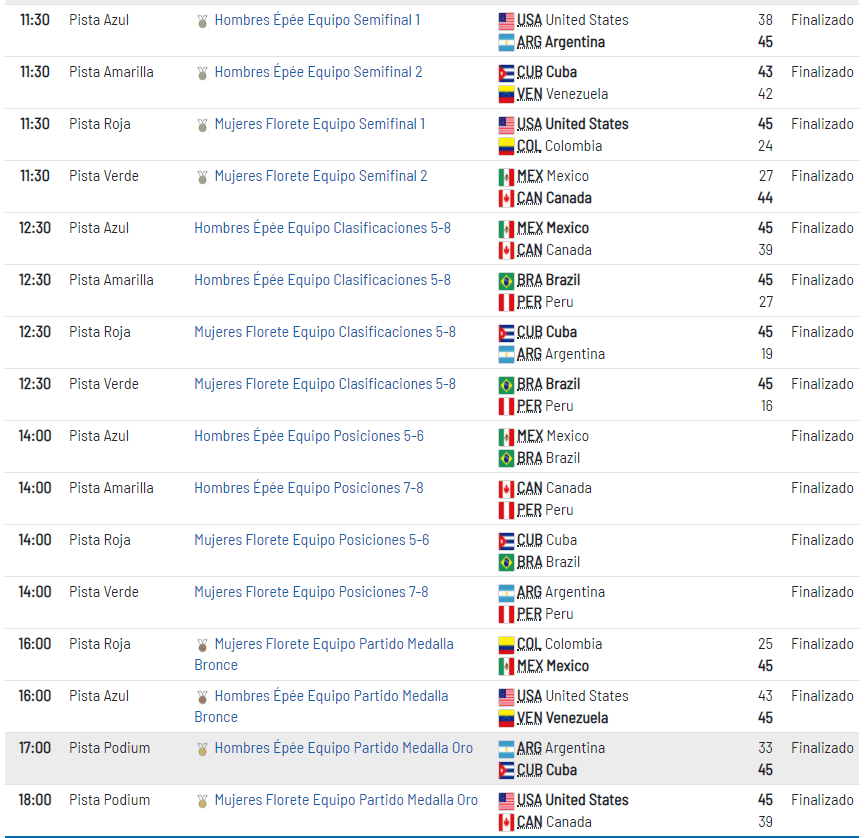Open Hombres Épée Equipo Partido Medalla Oro
Viewport: 865px width, 838px height.
(x=343, y=748)
